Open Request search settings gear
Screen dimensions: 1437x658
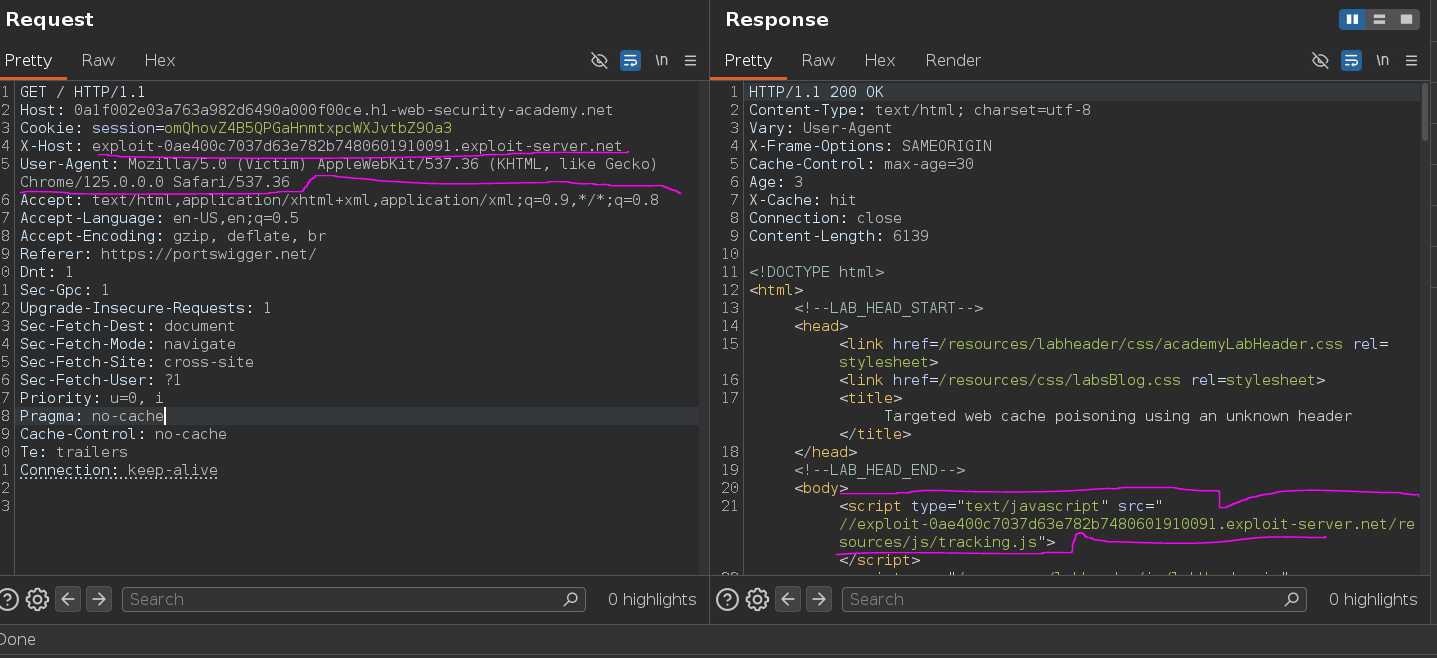click(x=37, y=599)
